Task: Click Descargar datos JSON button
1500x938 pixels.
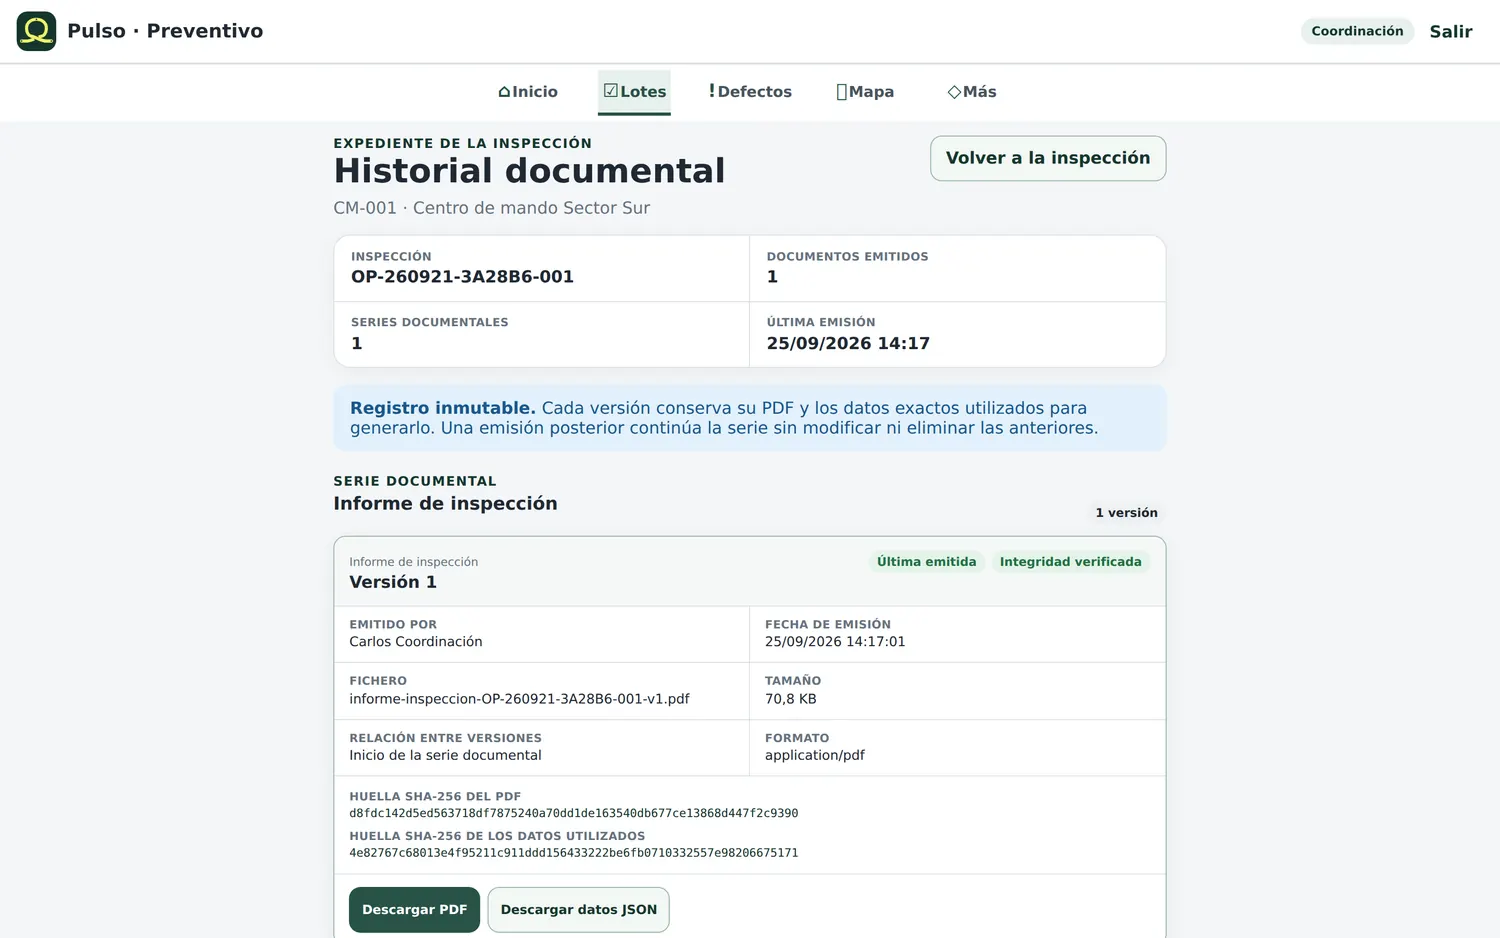Action: [x=578, y=910]
